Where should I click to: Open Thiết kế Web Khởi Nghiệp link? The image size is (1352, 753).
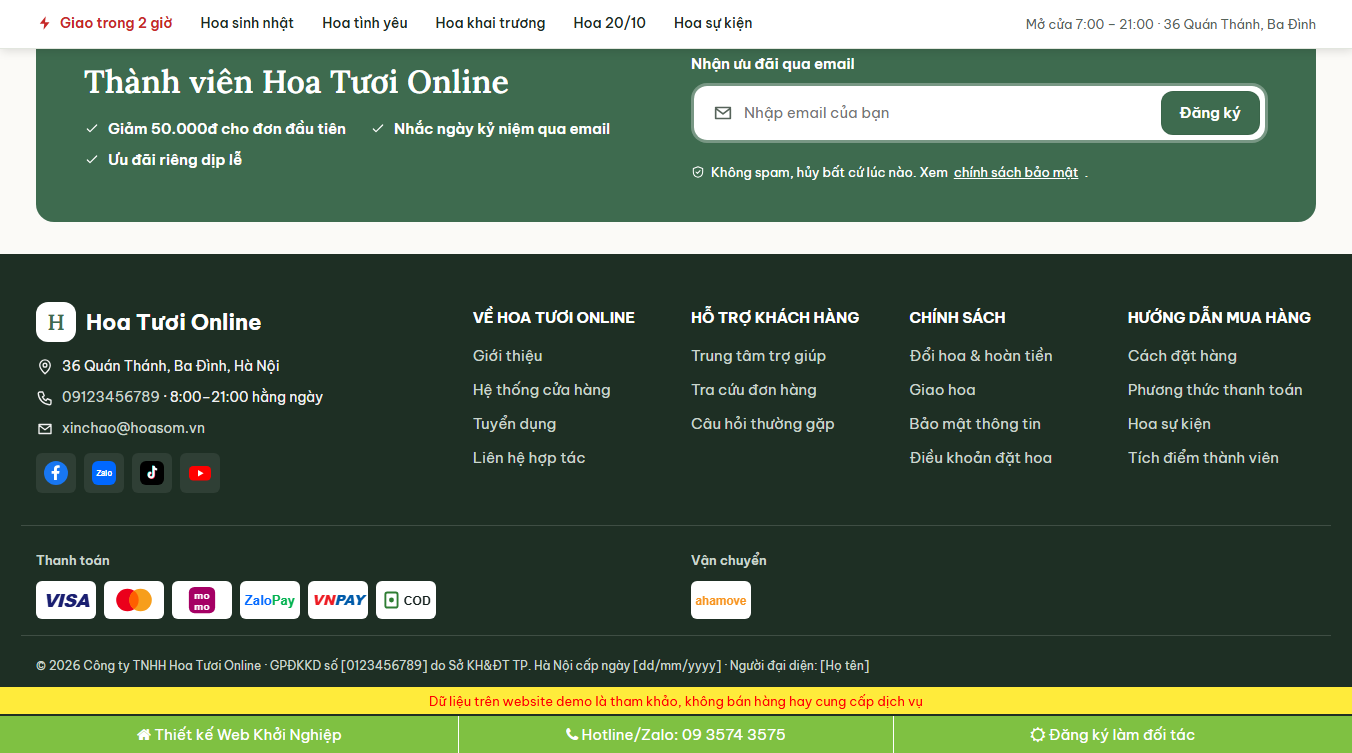[x=239, y=735]
